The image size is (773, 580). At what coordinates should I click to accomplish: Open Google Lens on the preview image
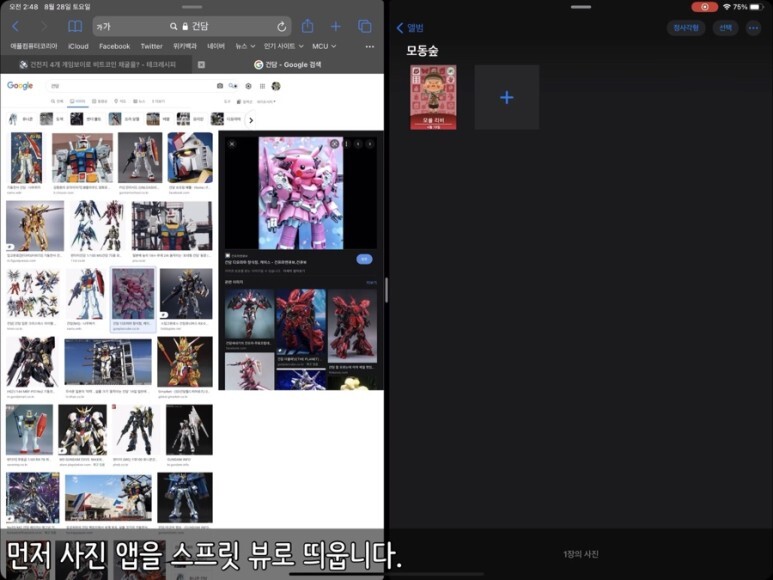coord(334,144)
